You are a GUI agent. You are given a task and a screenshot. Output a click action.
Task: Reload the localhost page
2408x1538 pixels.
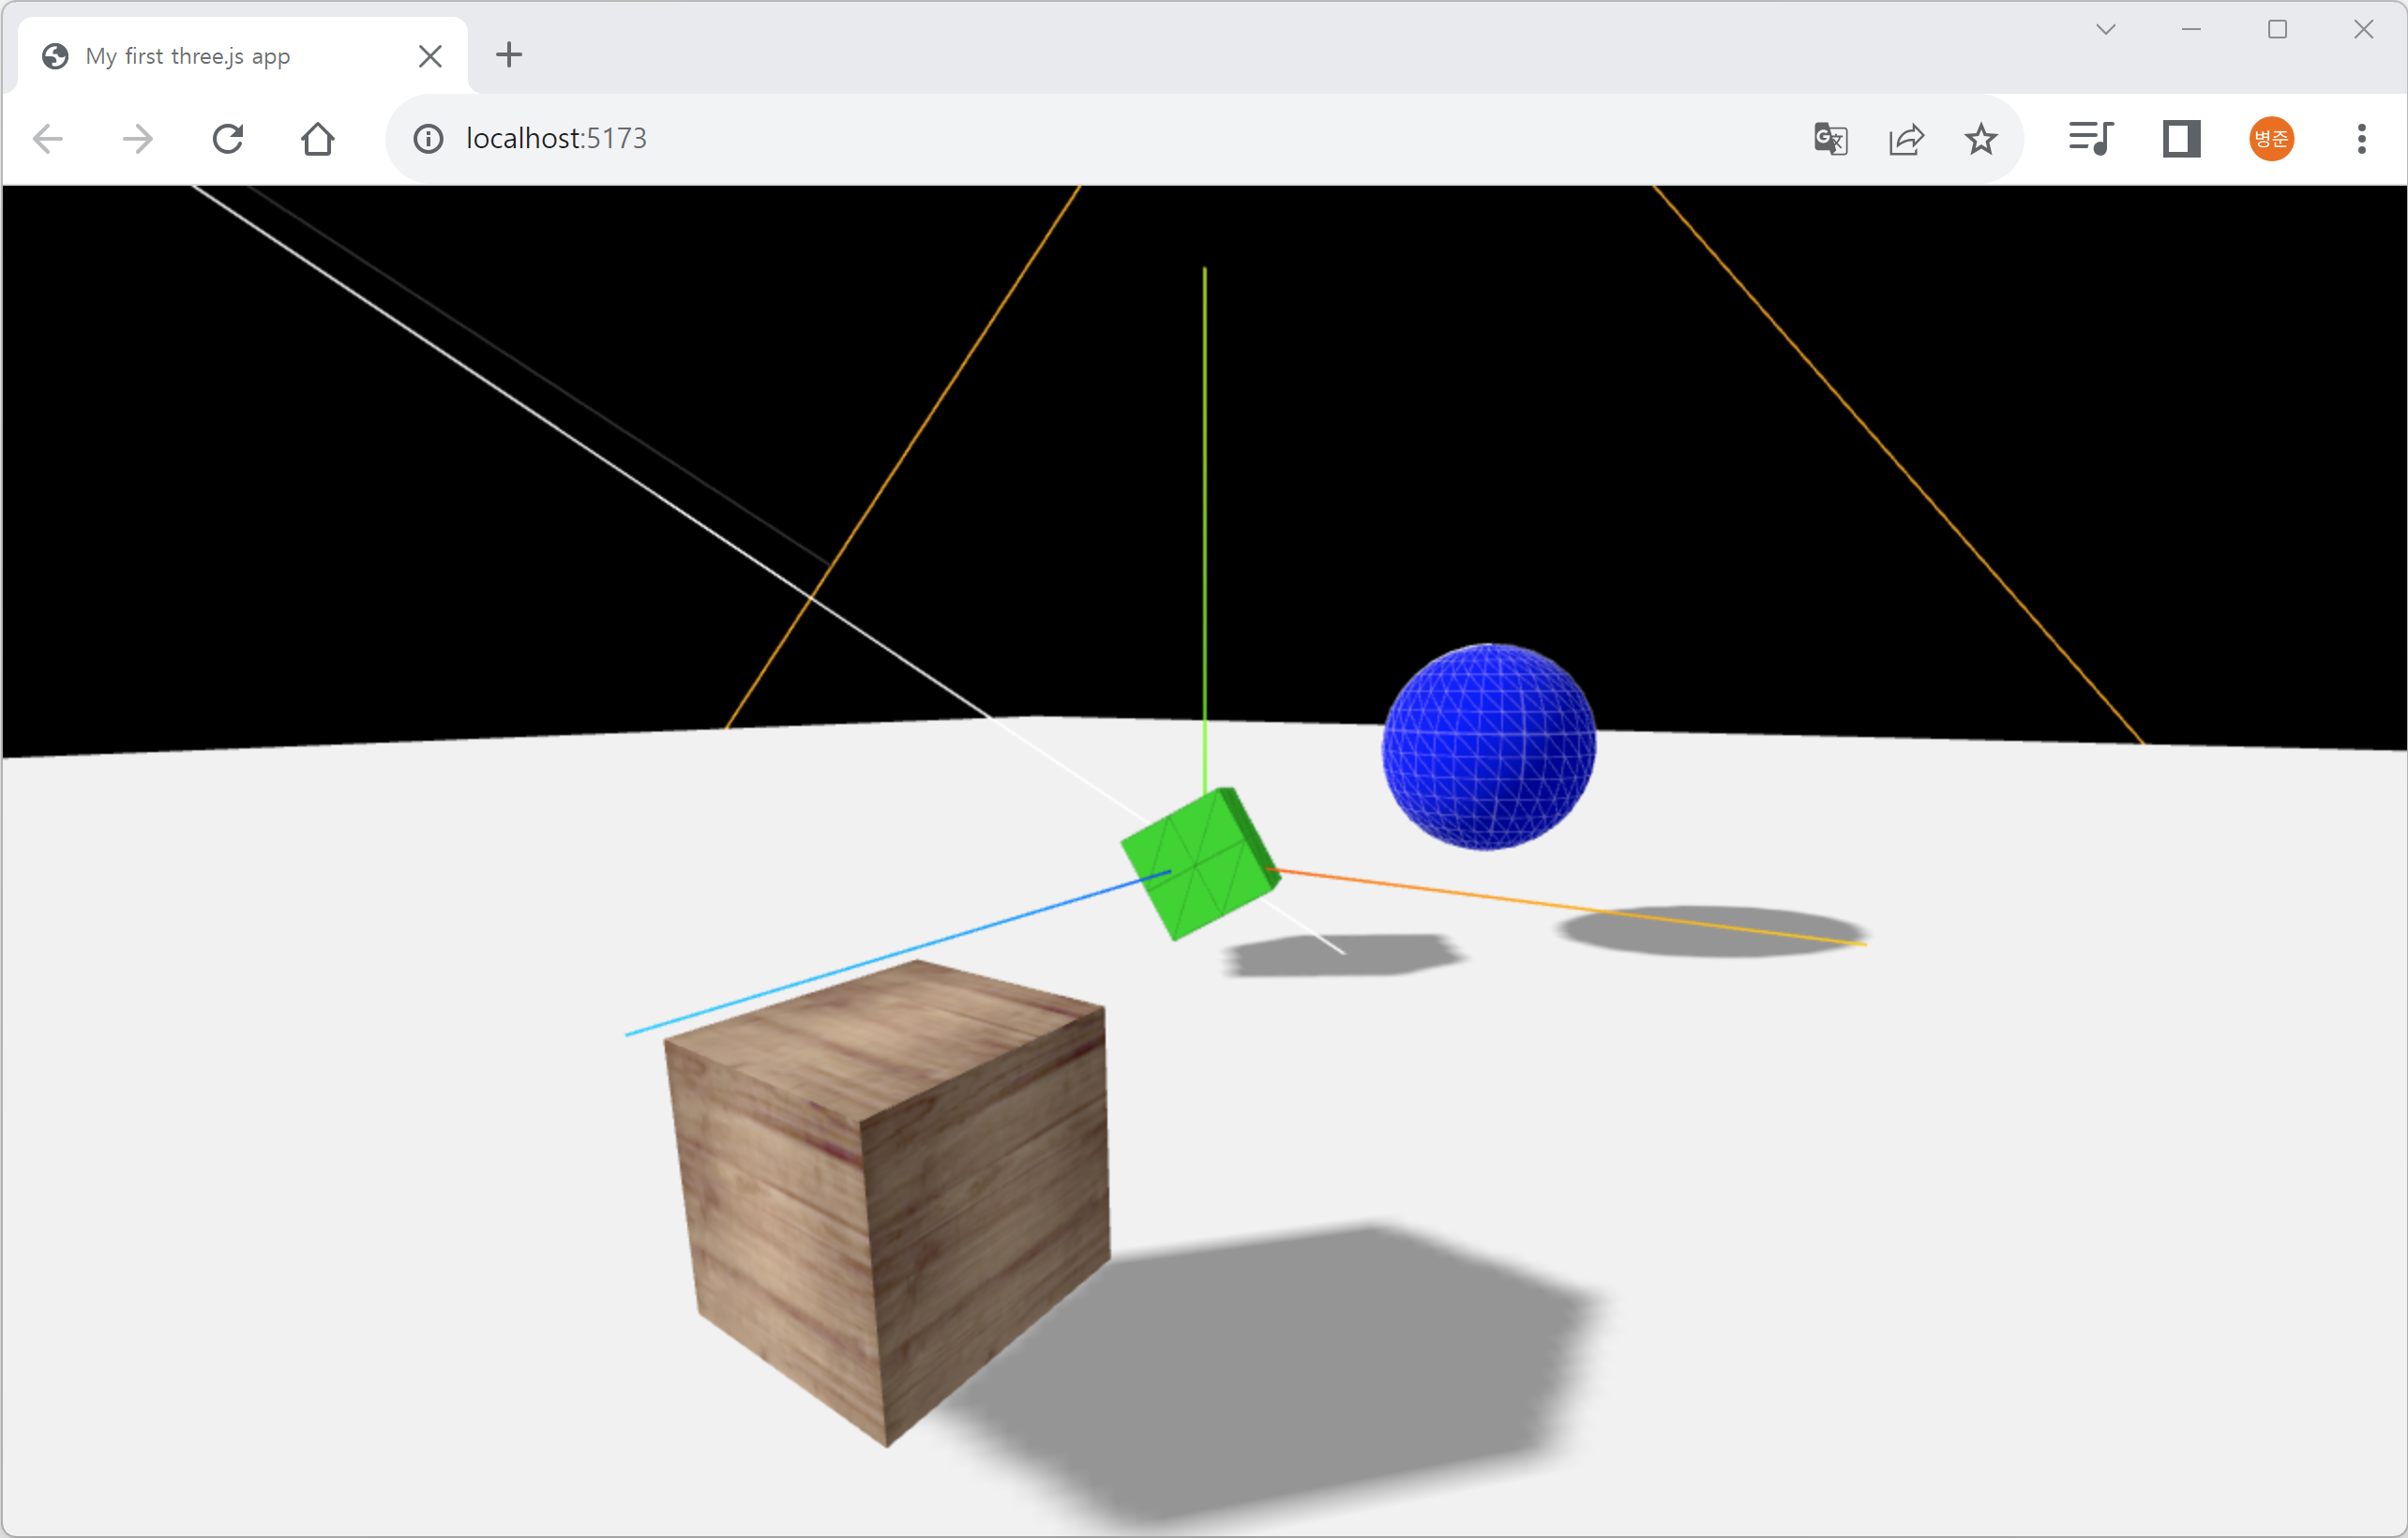(x=228, y=139)
